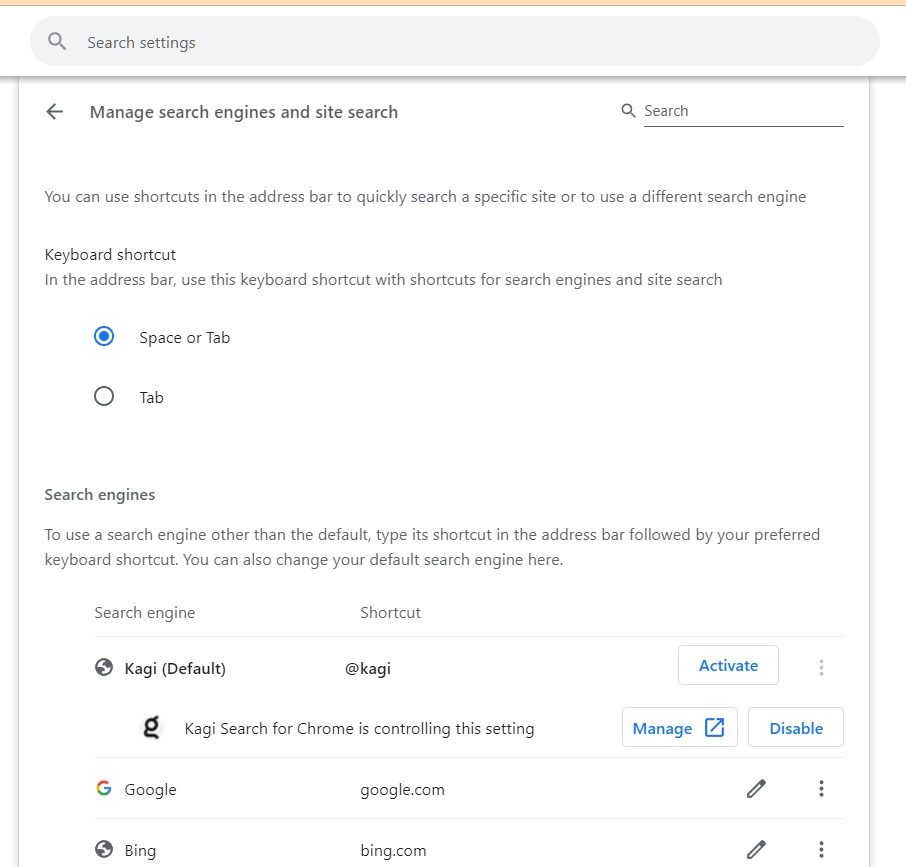Click the Google logo icon

point(104,789)
